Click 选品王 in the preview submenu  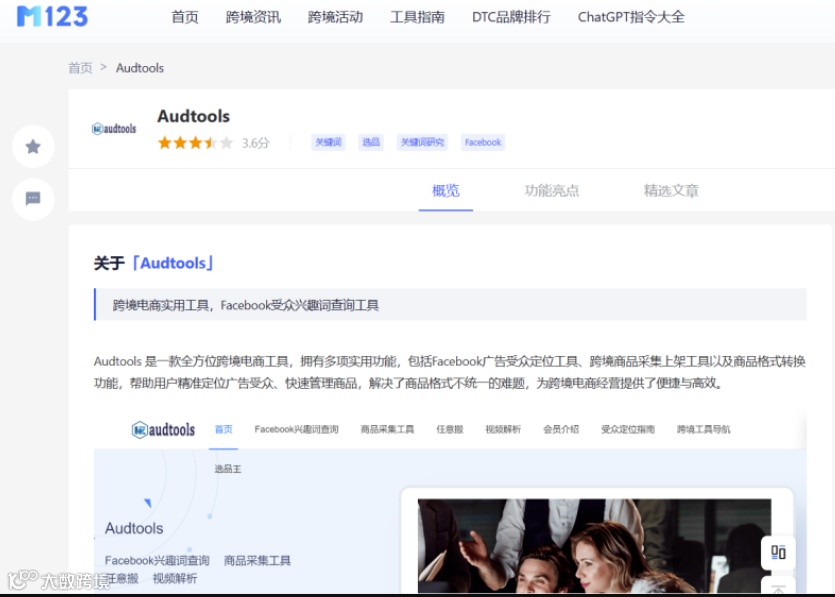point(228,469)
